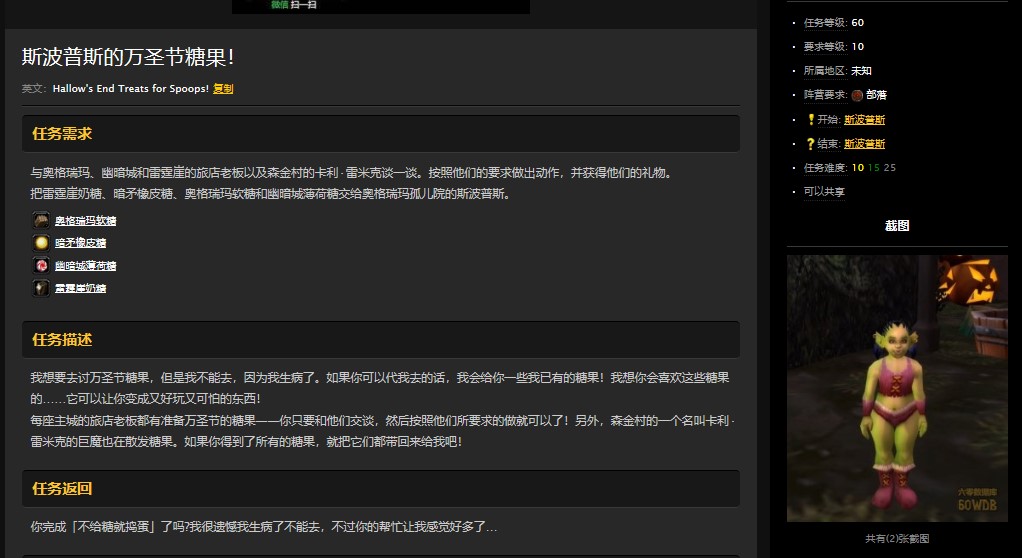
Task: Click the yellow question mark quest-end icon
Action: (810, 143)
